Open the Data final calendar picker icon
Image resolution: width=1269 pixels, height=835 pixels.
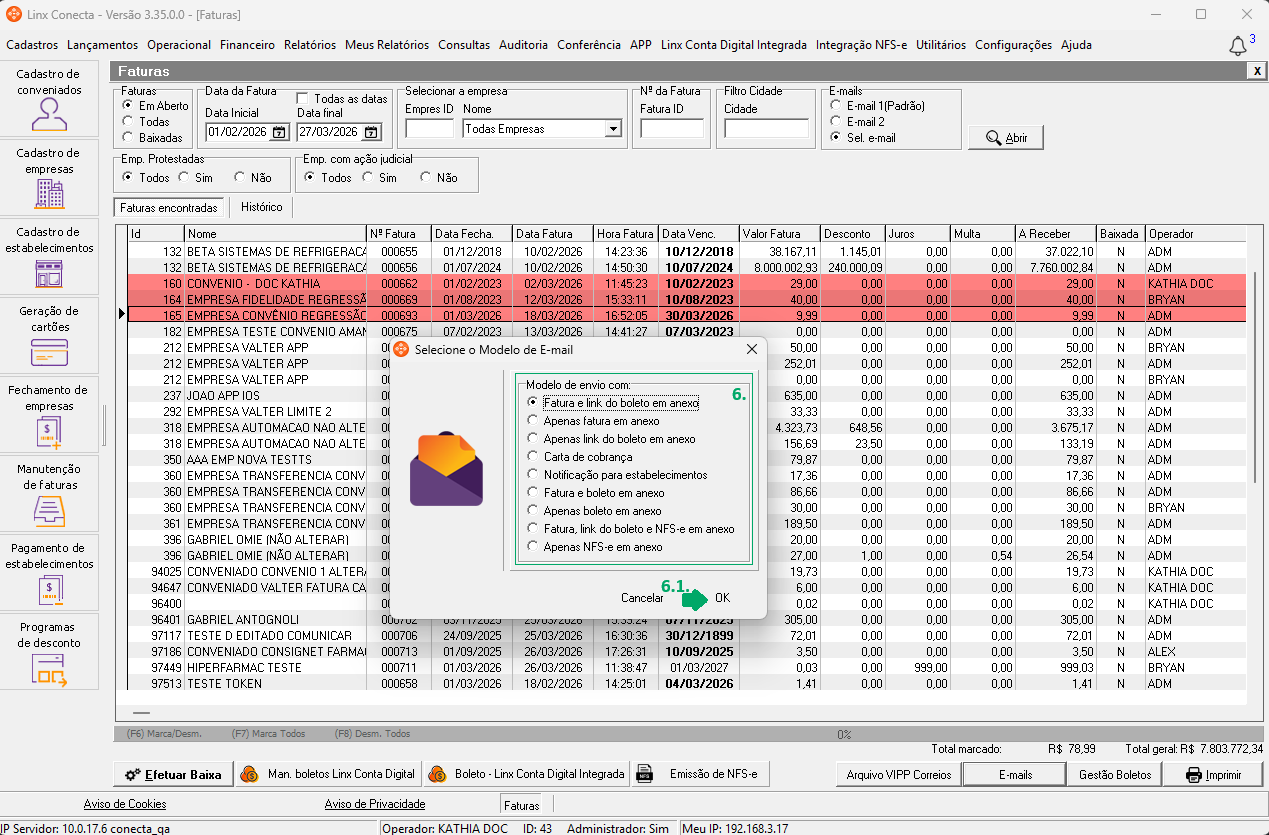coord(371,132)
